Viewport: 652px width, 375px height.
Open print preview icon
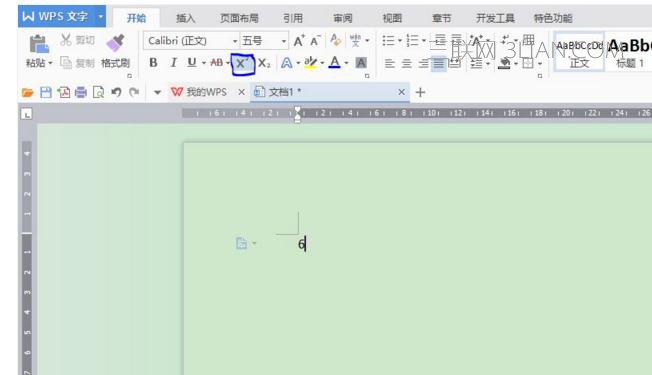pyautogui.click(x=98, y=92)
